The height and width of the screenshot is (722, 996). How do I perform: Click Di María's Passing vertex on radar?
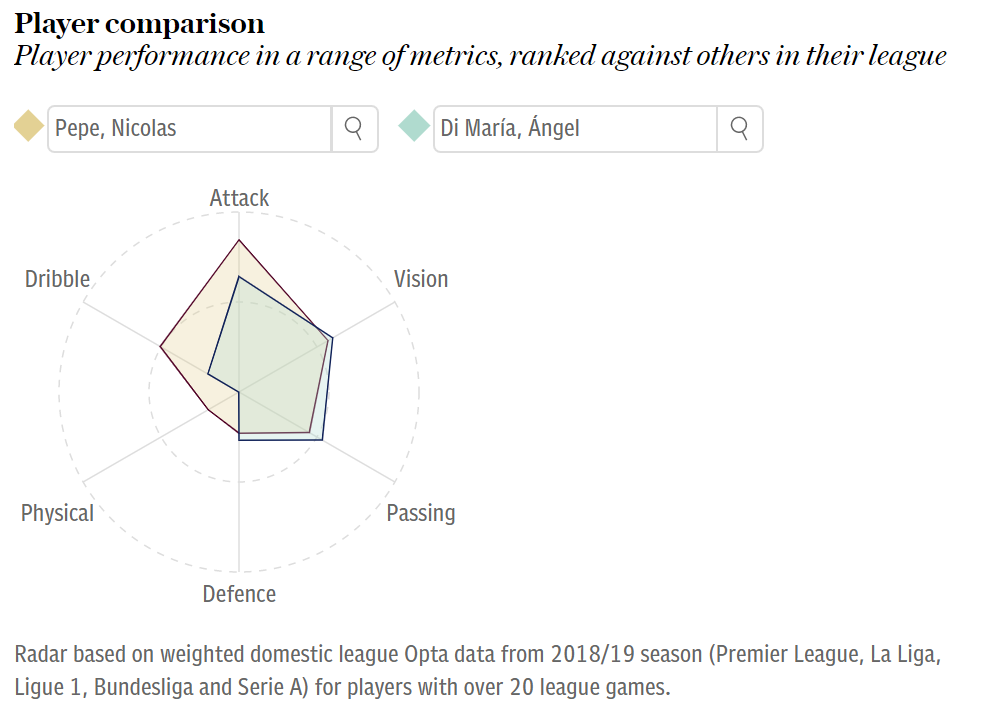tap(322, 439)
